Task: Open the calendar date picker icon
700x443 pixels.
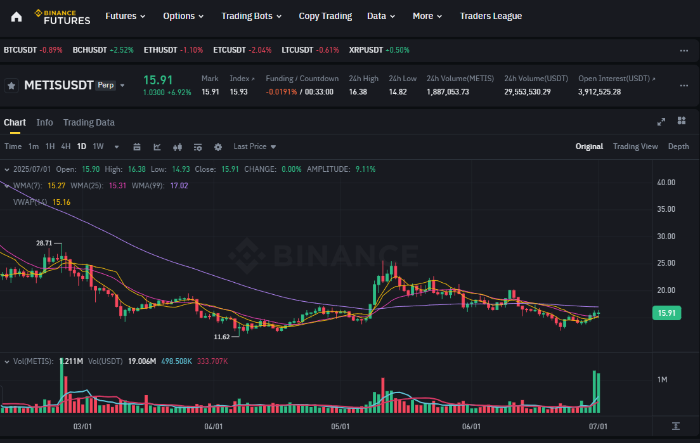Action: click(137, 147)
